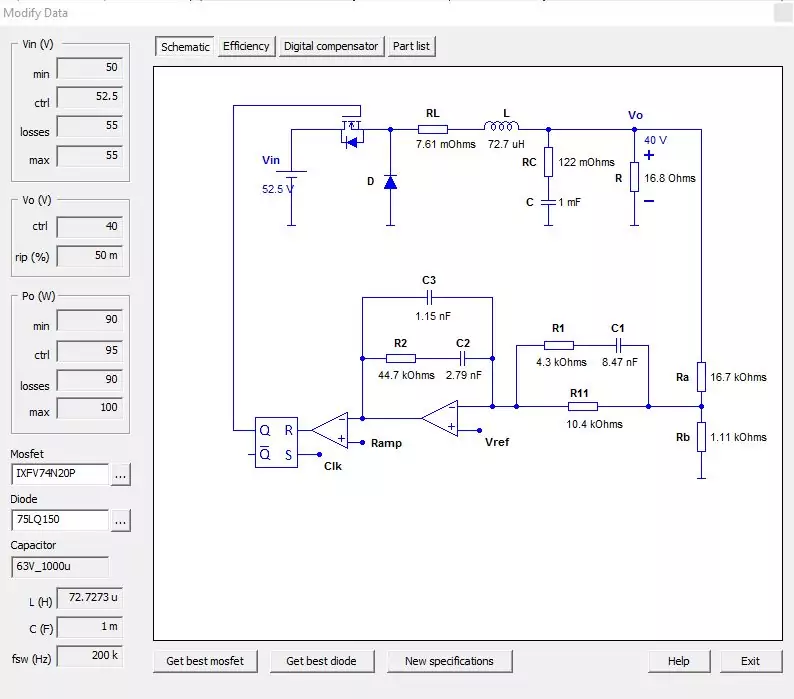Click the error amplifier triangle near Vref

click(x=439, y=418)
